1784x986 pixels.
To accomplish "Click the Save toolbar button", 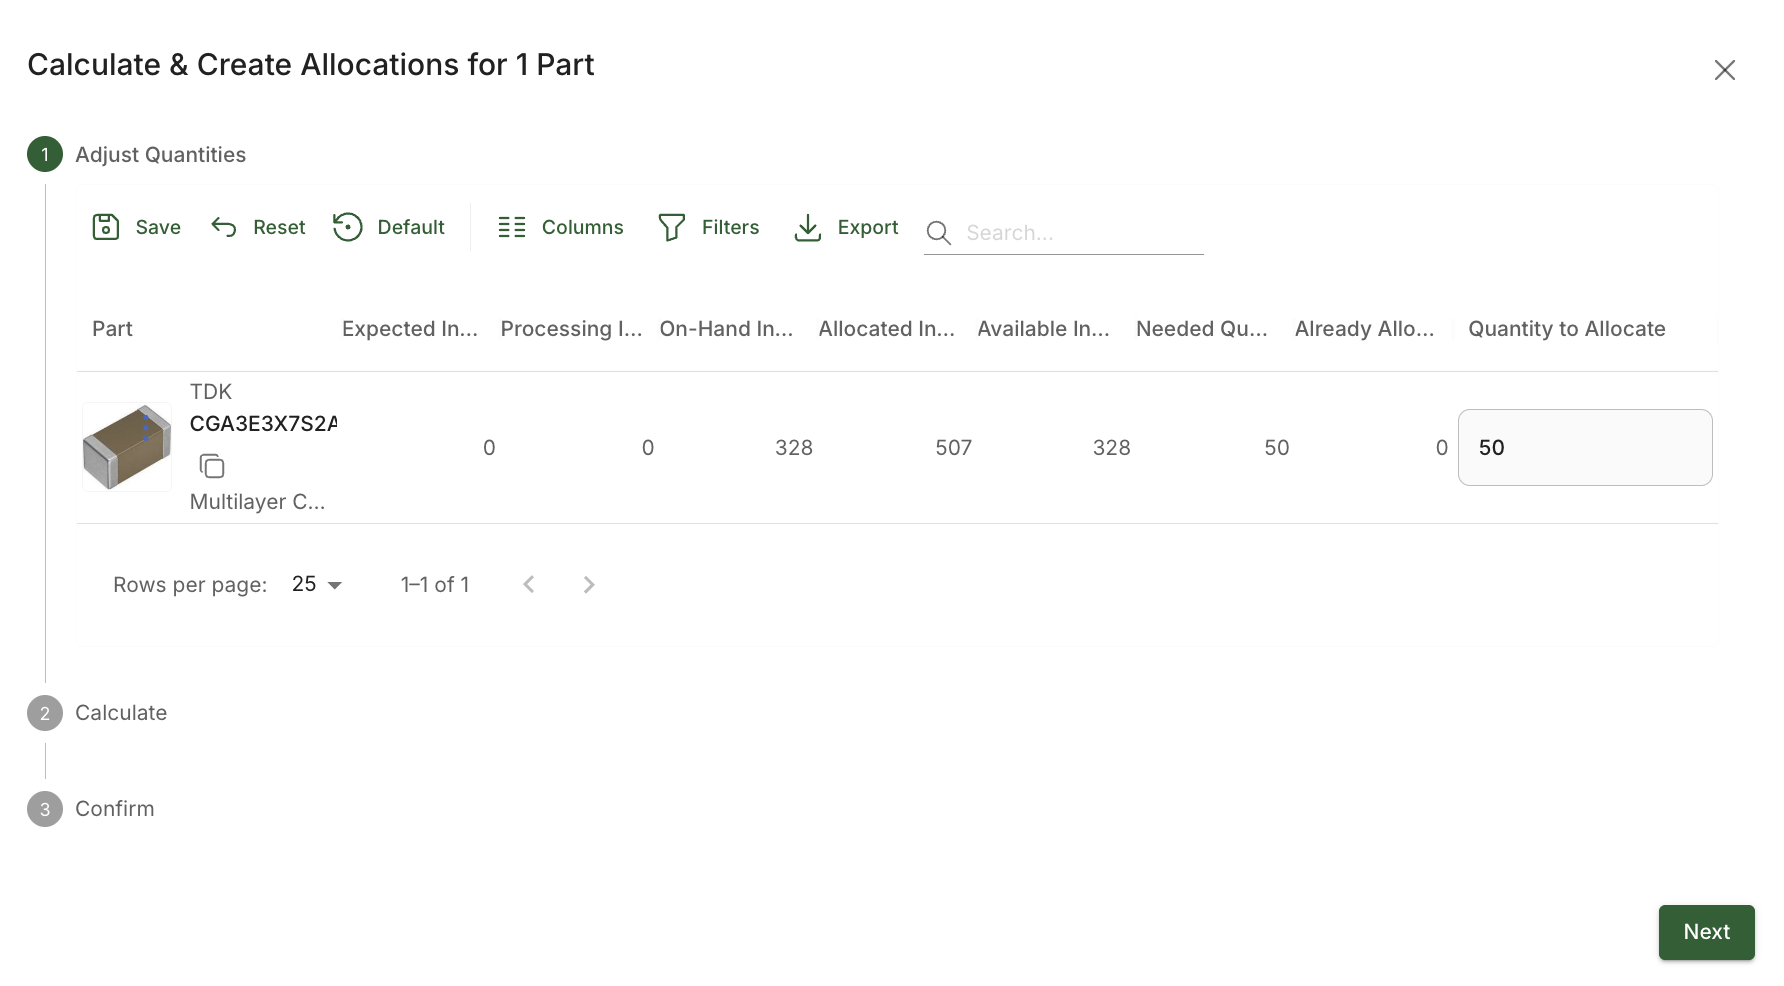I will tap(137, 227).
